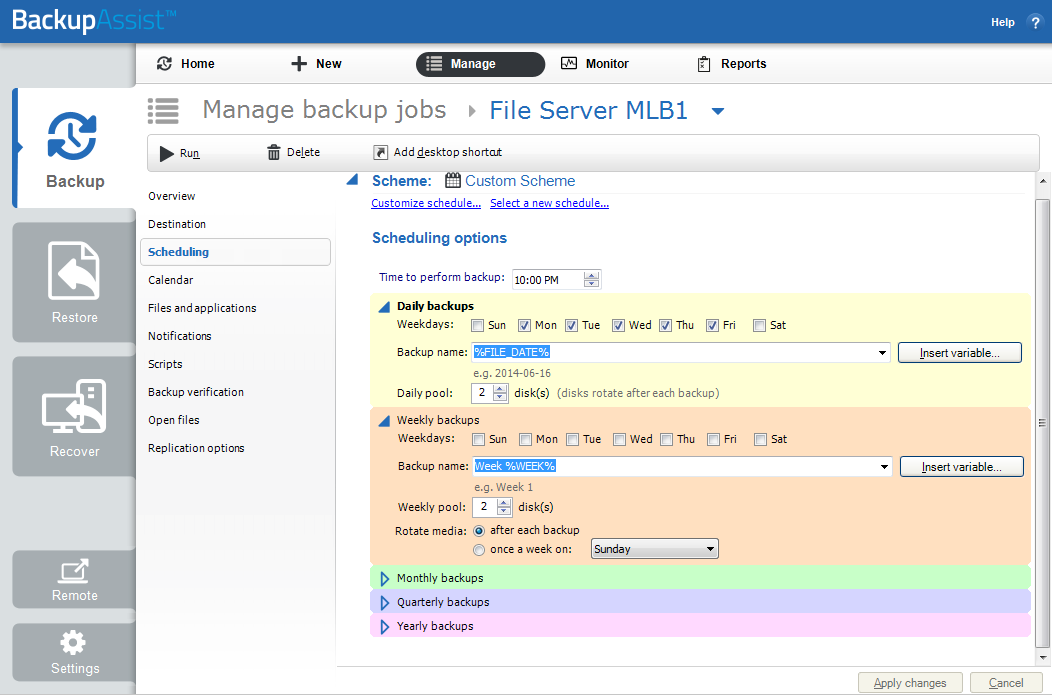
Task: Uncheck Mon in Daily backups weekdays
Action: click(525, 326)
